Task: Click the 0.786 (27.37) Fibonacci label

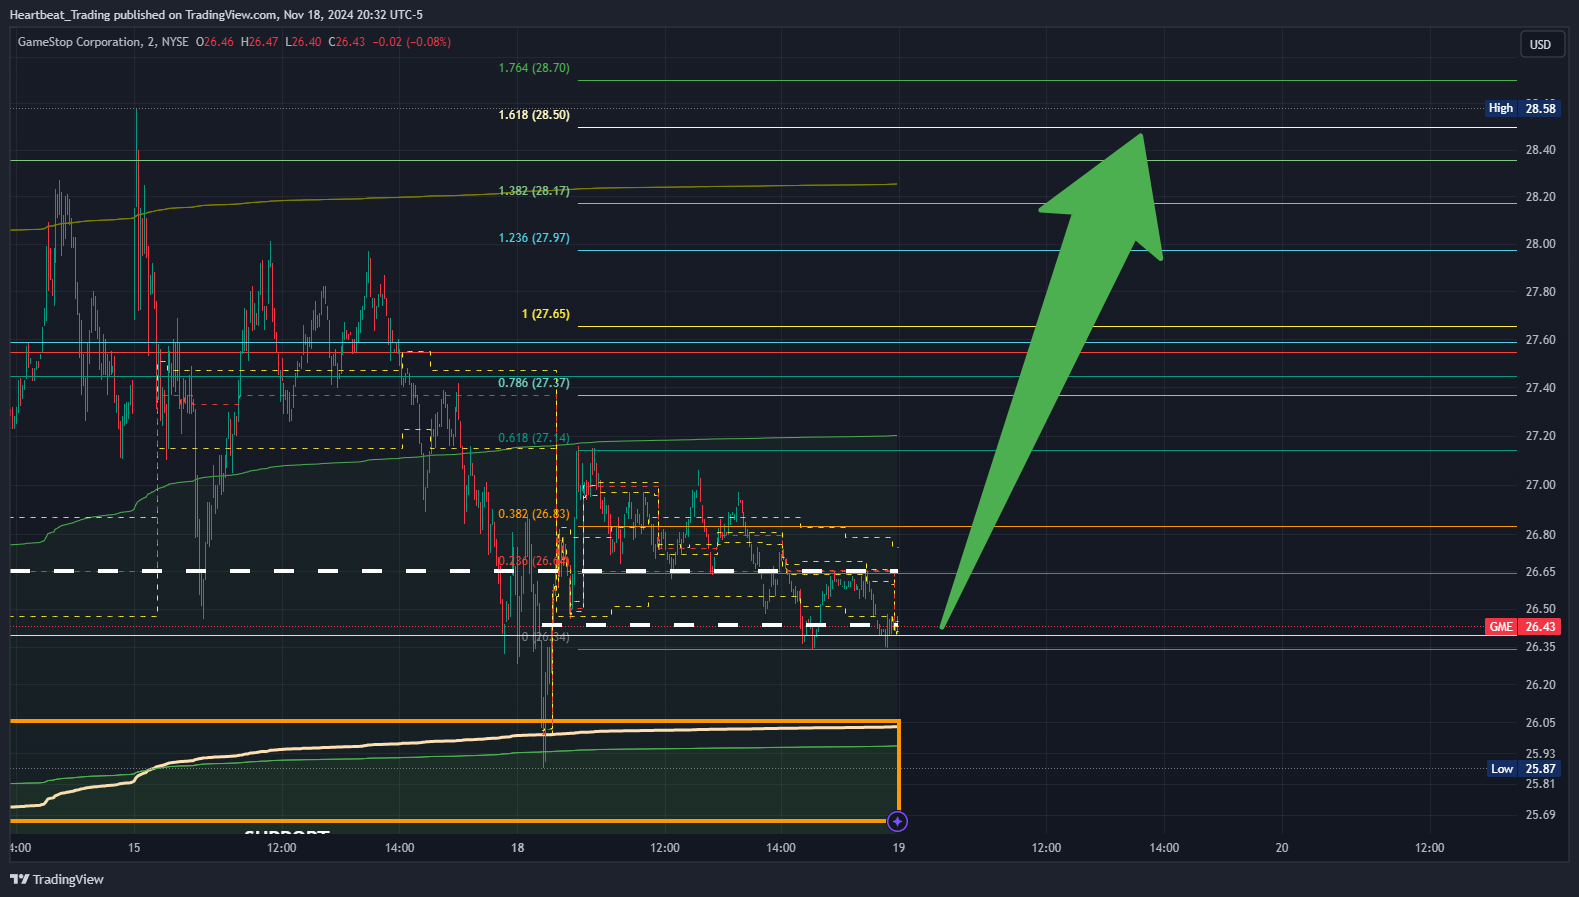Action: (x=534, y=383)
